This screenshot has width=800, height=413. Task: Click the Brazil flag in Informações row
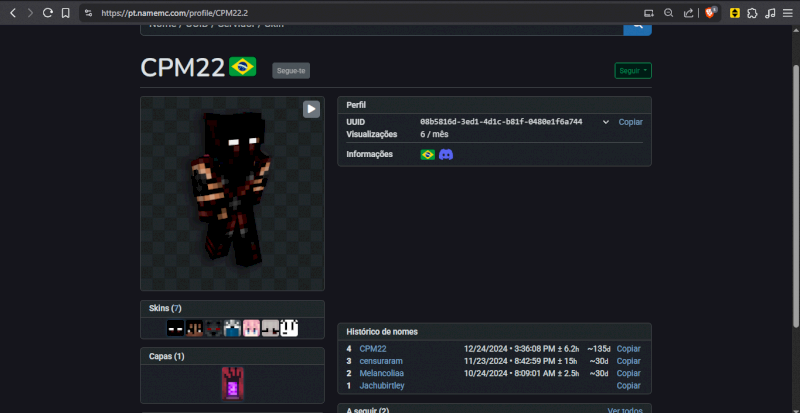(x=428, y=154)
